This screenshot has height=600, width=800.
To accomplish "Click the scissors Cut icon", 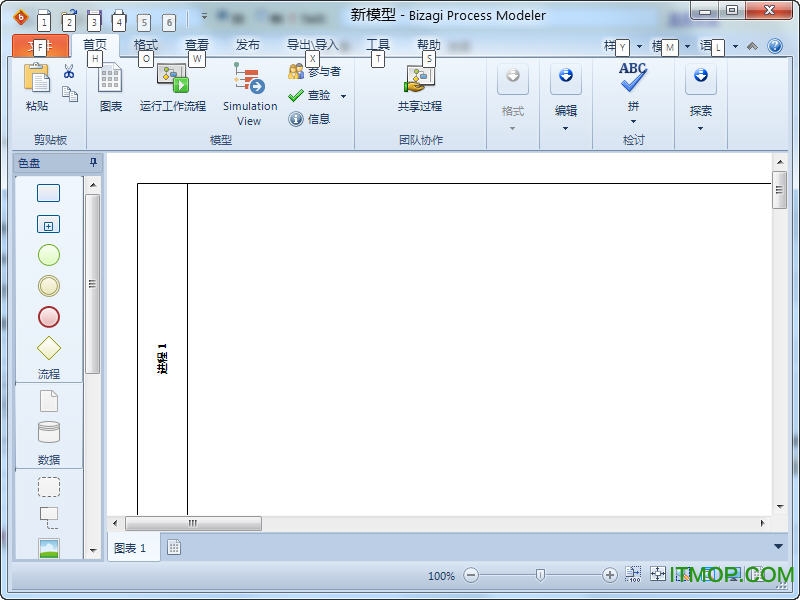I will tap(69, 71).
